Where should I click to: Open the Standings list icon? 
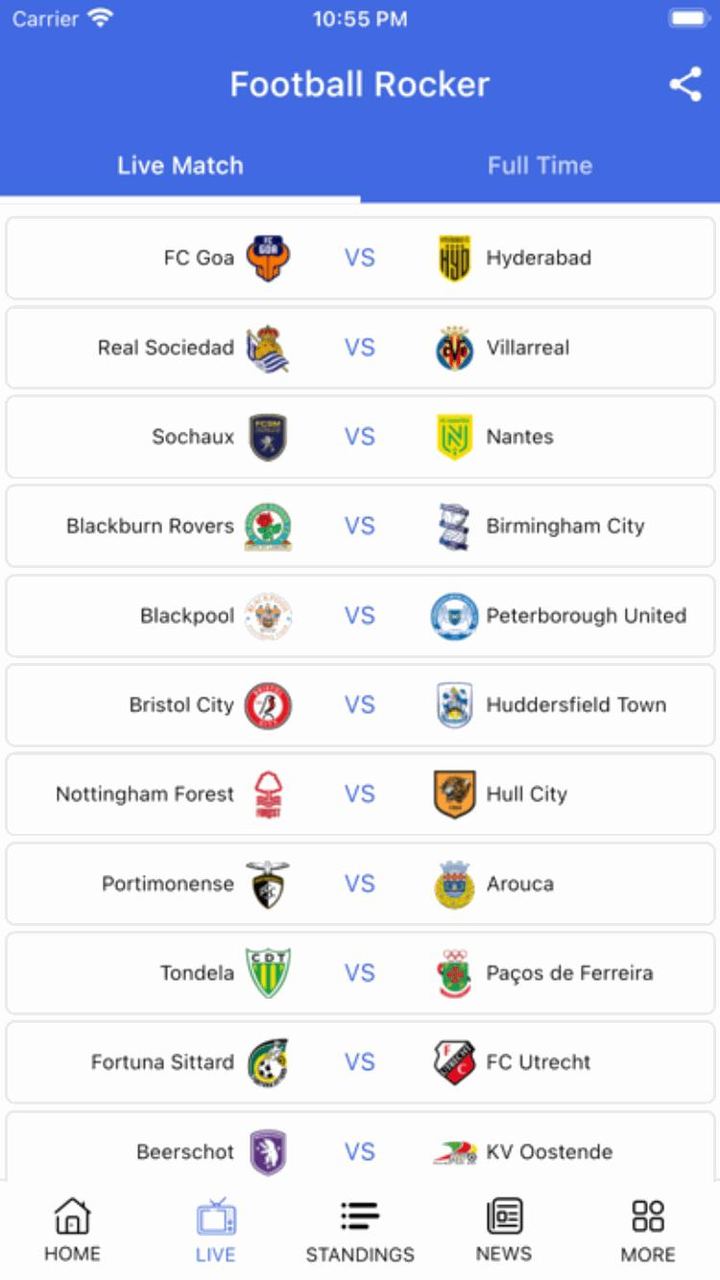(x=360, y=1216)
